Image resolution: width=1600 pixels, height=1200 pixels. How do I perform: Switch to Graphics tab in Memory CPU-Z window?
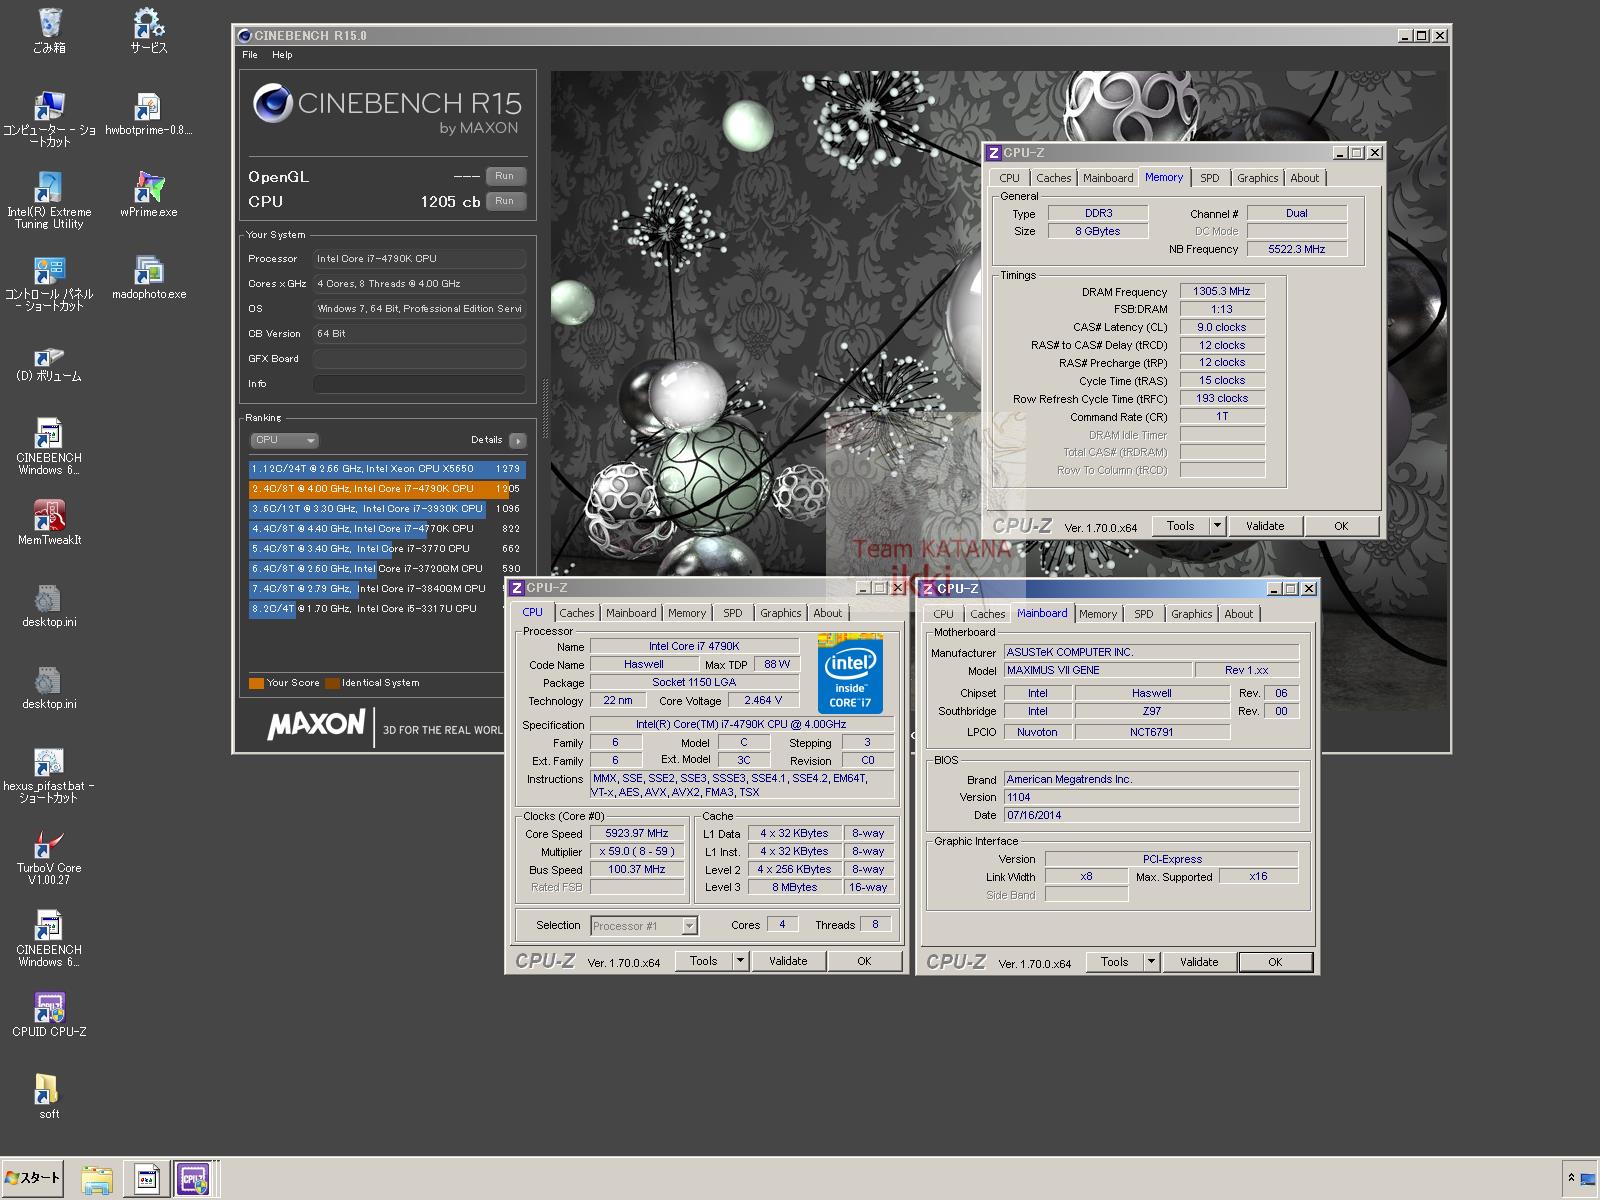1257,178
